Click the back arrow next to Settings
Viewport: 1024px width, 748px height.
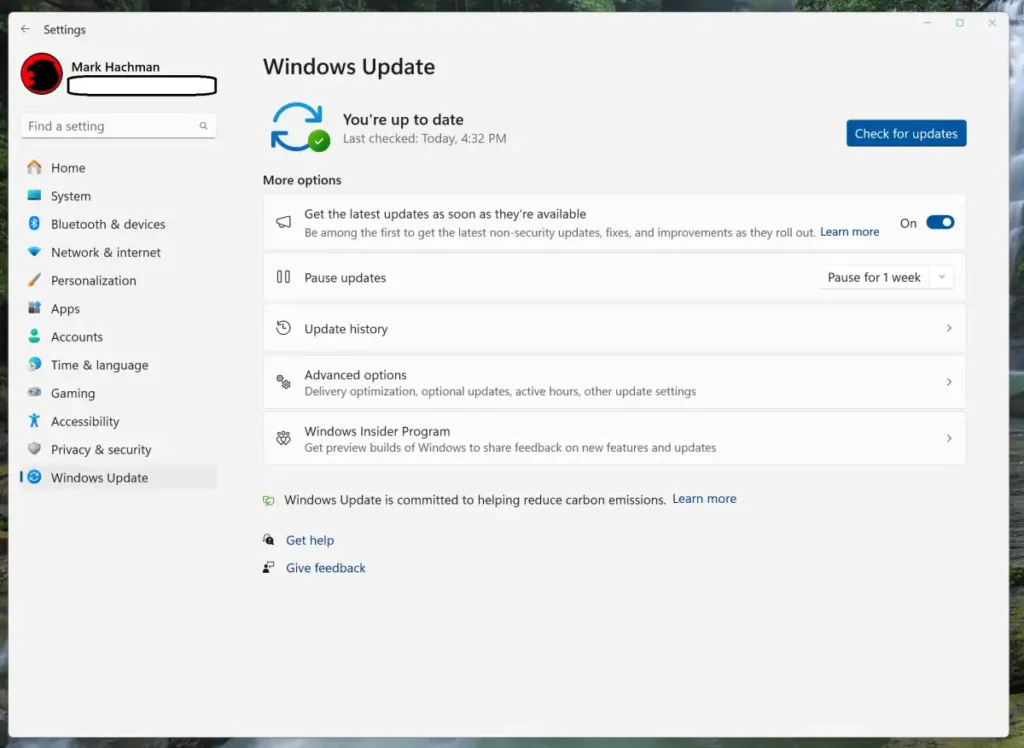(25, 30)
